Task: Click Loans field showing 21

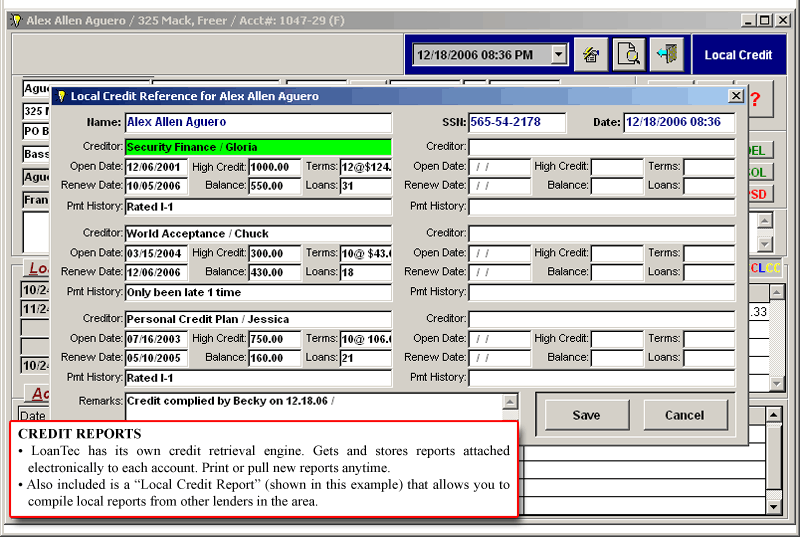Action: (x=365, y=358)
